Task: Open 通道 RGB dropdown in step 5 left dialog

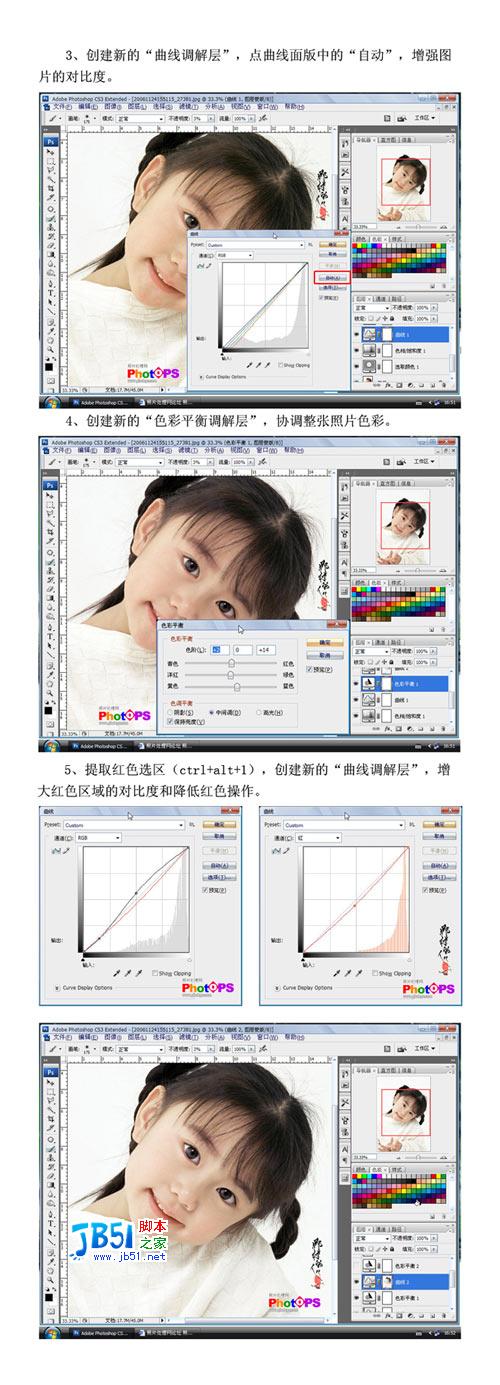Action: (x=99, y=838)
